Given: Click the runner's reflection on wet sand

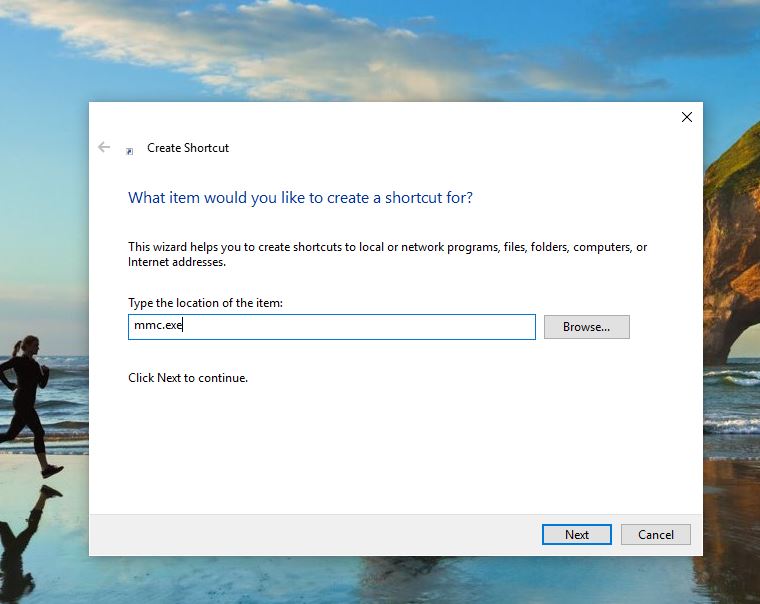Looking at the screenshot, I should pos(30,530).
